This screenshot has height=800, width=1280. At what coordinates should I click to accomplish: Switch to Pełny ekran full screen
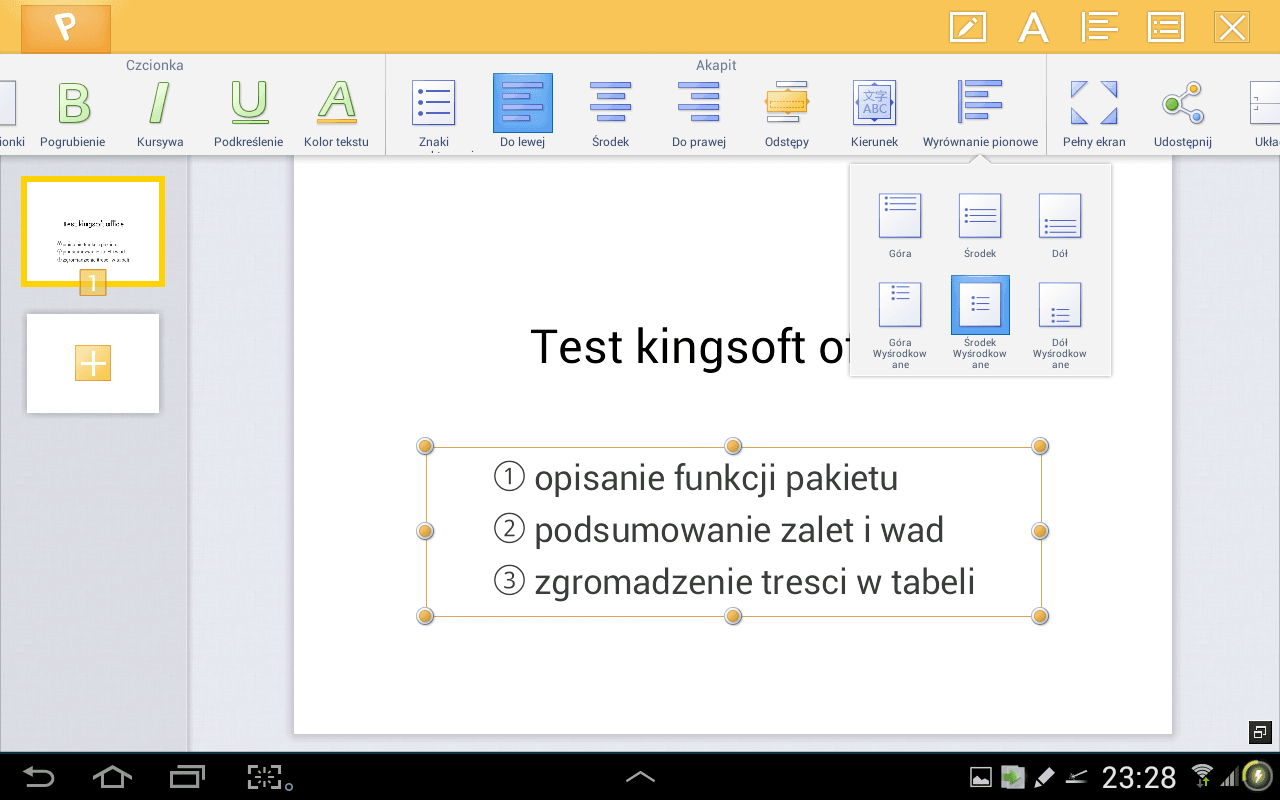point(1094,114)
